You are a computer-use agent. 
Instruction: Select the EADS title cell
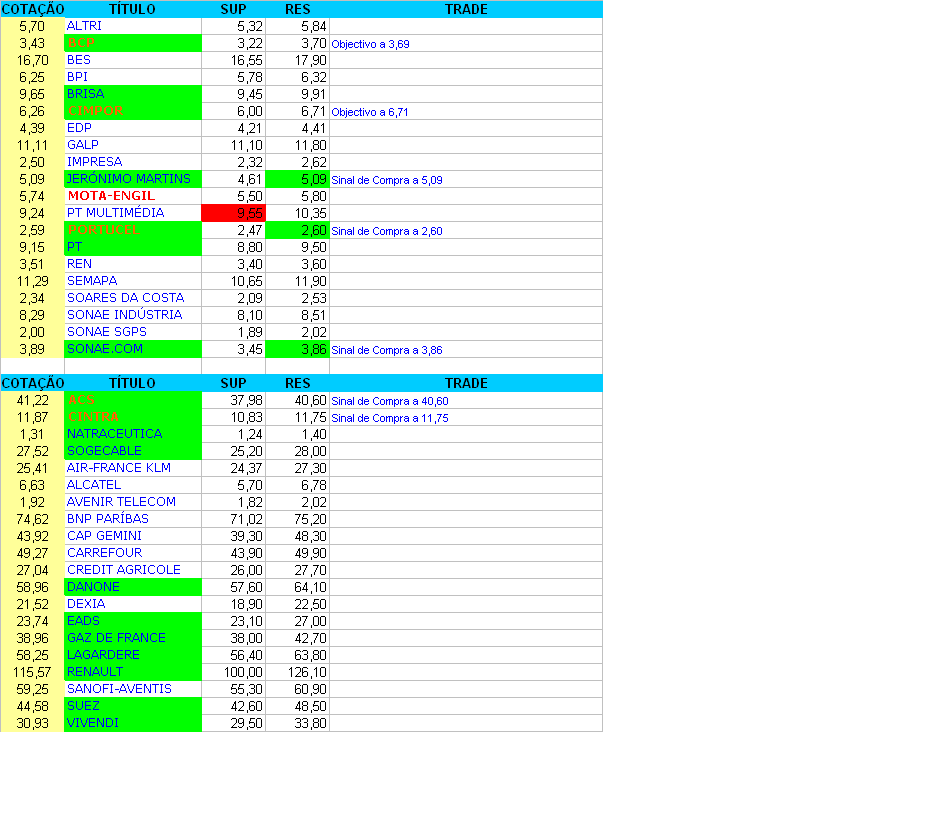click(133, 621)
